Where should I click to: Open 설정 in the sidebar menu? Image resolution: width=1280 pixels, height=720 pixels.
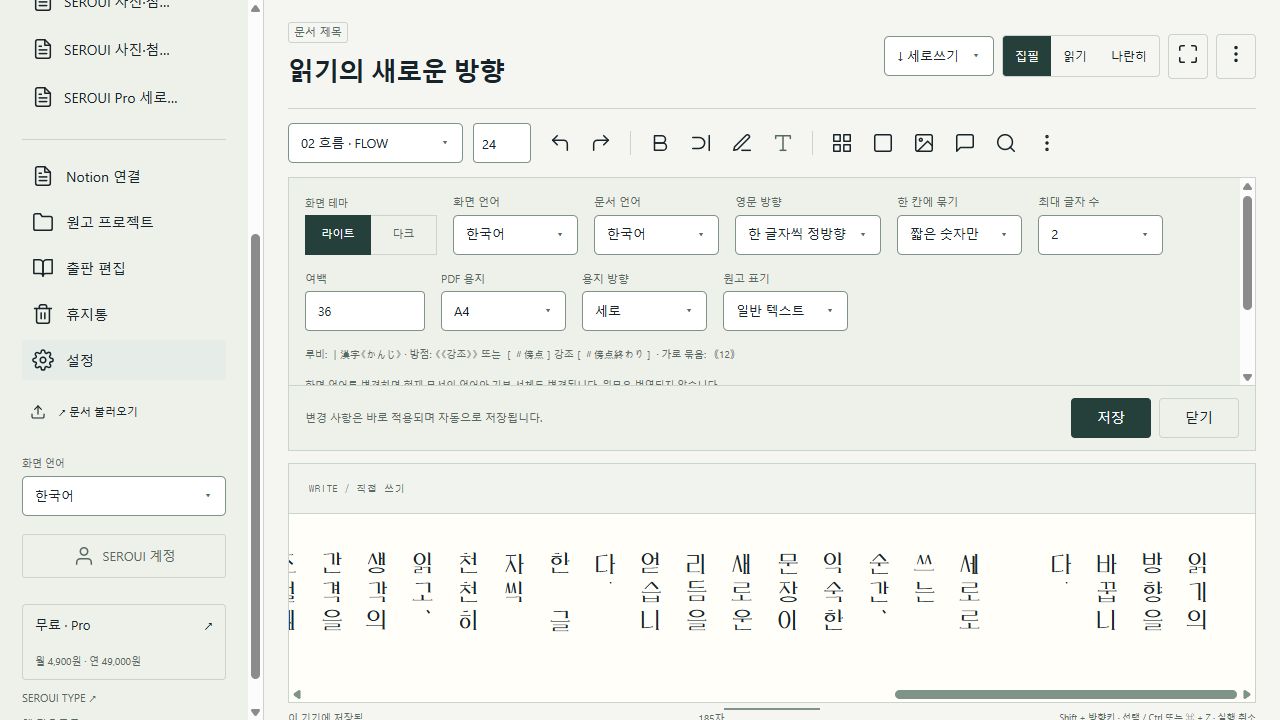124,360
